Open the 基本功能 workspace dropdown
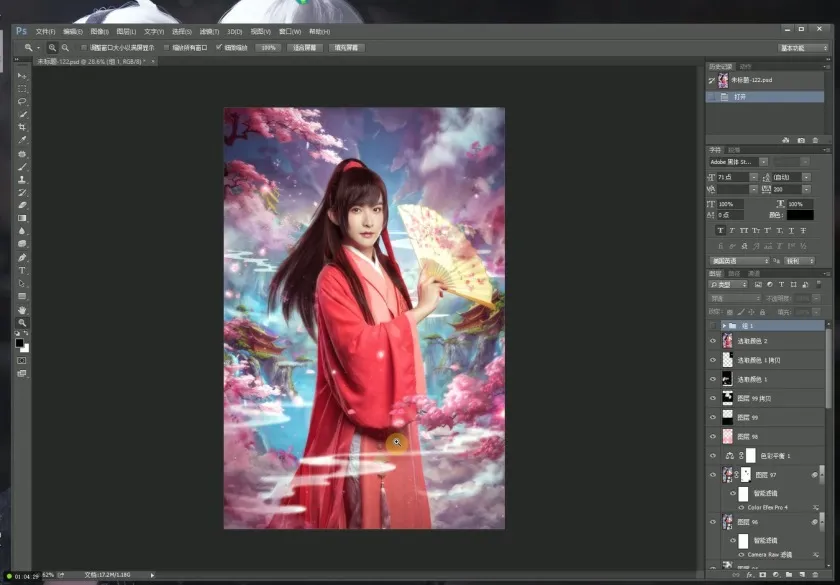The image size is (840, 585). [804, 47]
